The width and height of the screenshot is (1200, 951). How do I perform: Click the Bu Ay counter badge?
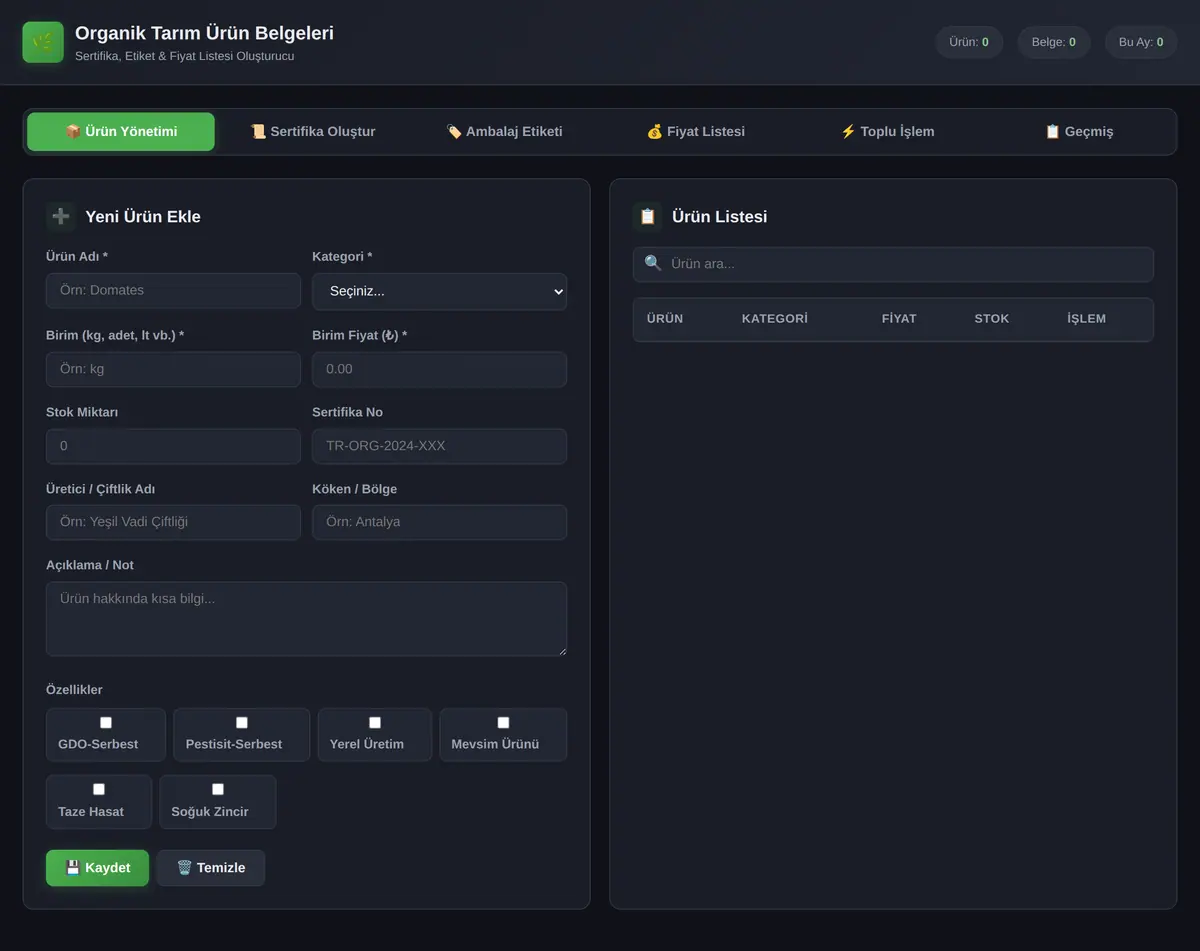(x=1141, y=42)
